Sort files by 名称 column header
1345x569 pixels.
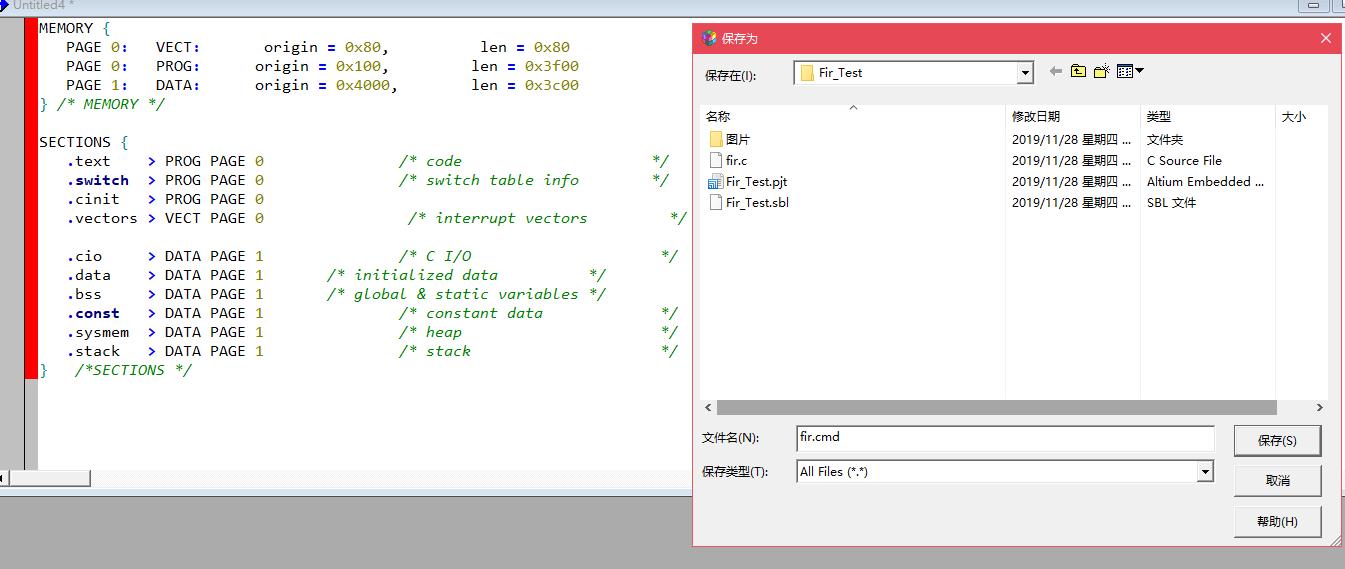tap(718, 117)
